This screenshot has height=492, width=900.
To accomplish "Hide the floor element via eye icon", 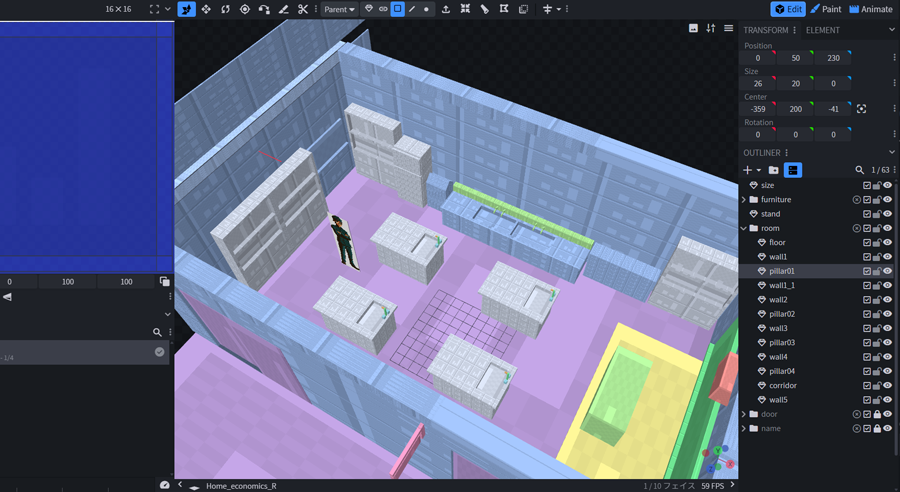I will [887, 242].
